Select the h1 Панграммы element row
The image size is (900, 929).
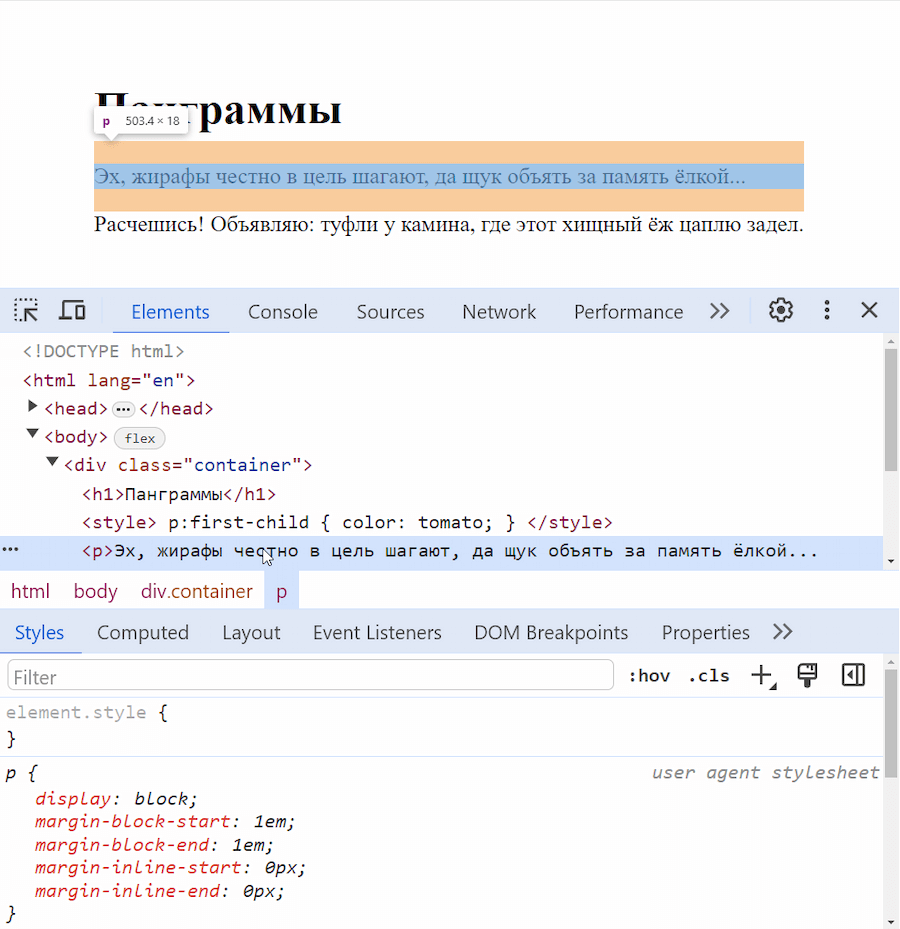click(x=179, y=494)
